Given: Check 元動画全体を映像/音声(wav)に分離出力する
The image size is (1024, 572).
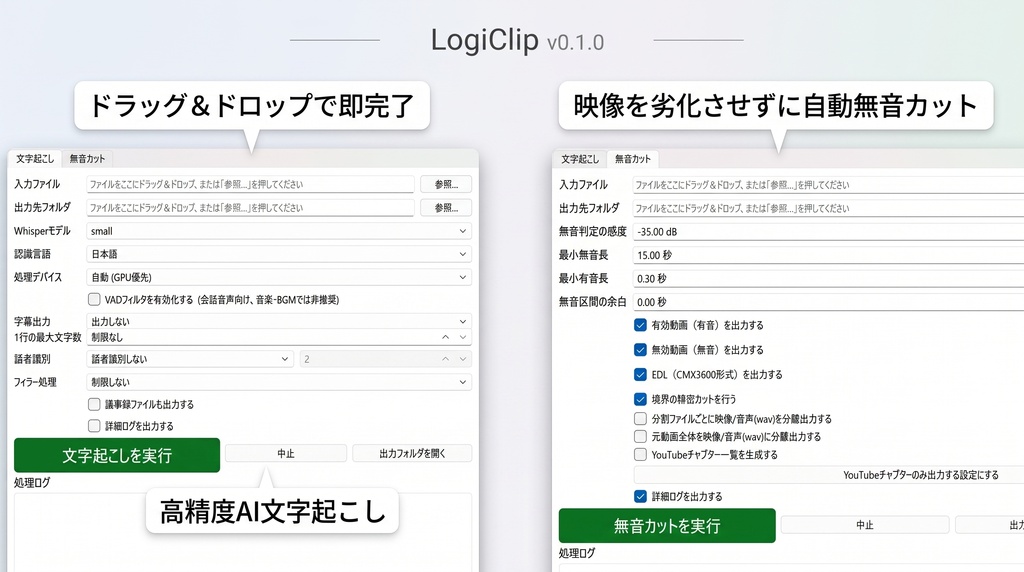Looking at the screenshot, I should (640, 436).
